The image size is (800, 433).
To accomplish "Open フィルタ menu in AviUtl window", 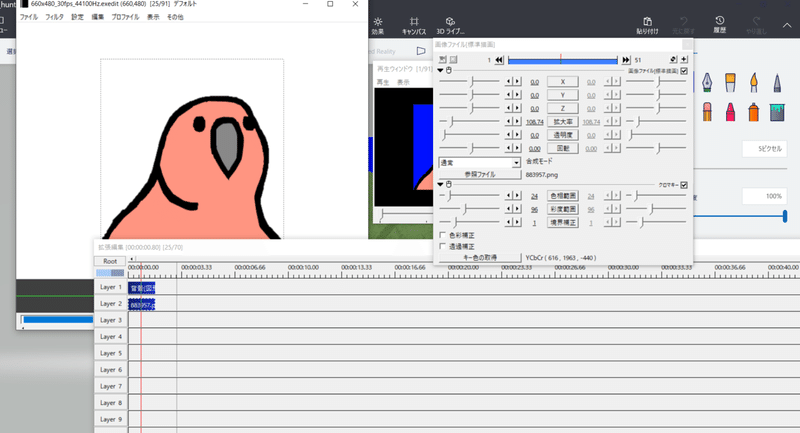I will [x=54, y=17].
